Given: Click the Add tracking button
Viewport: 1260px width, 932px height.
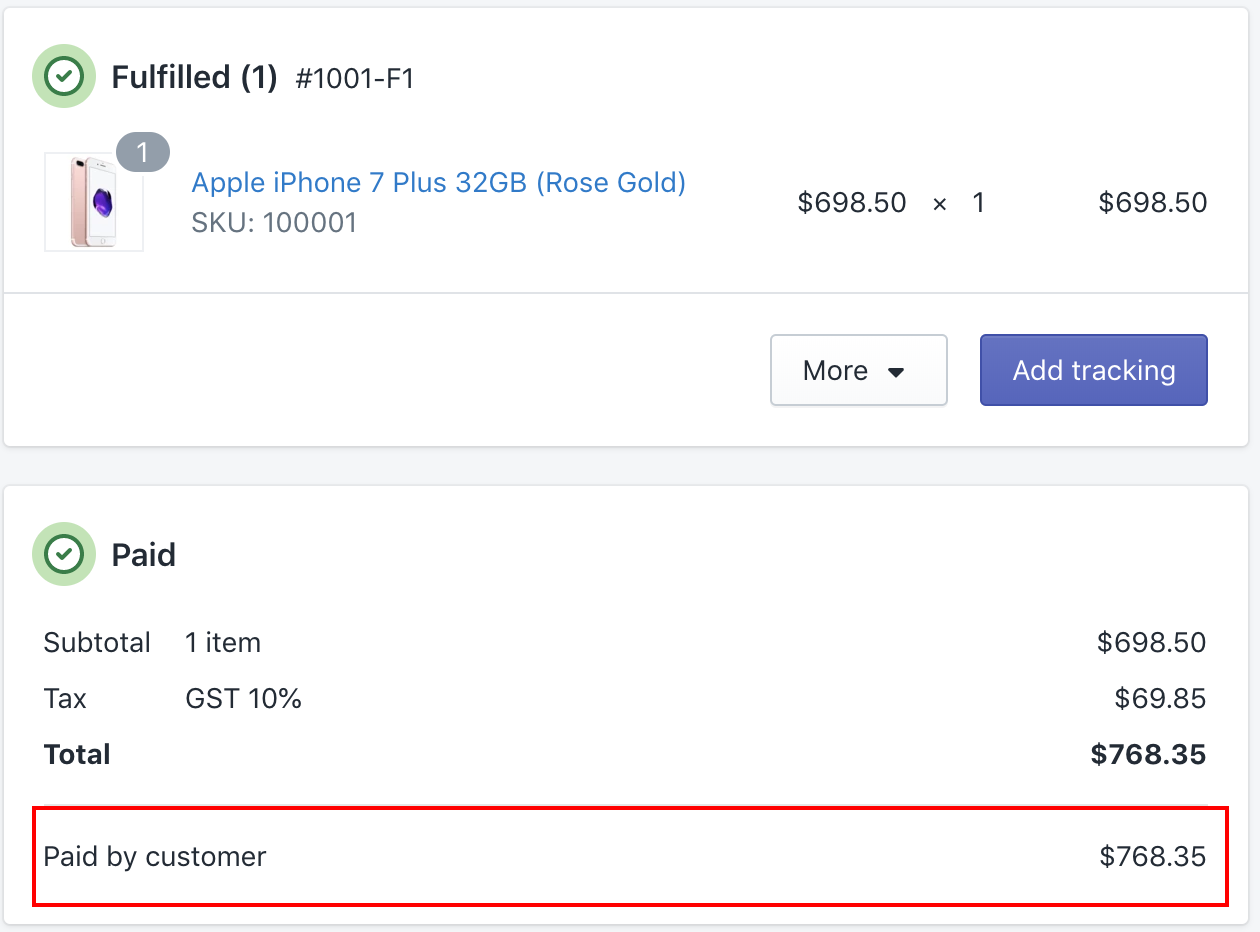Looking at the screenshot, I should tap(1094, 370).
